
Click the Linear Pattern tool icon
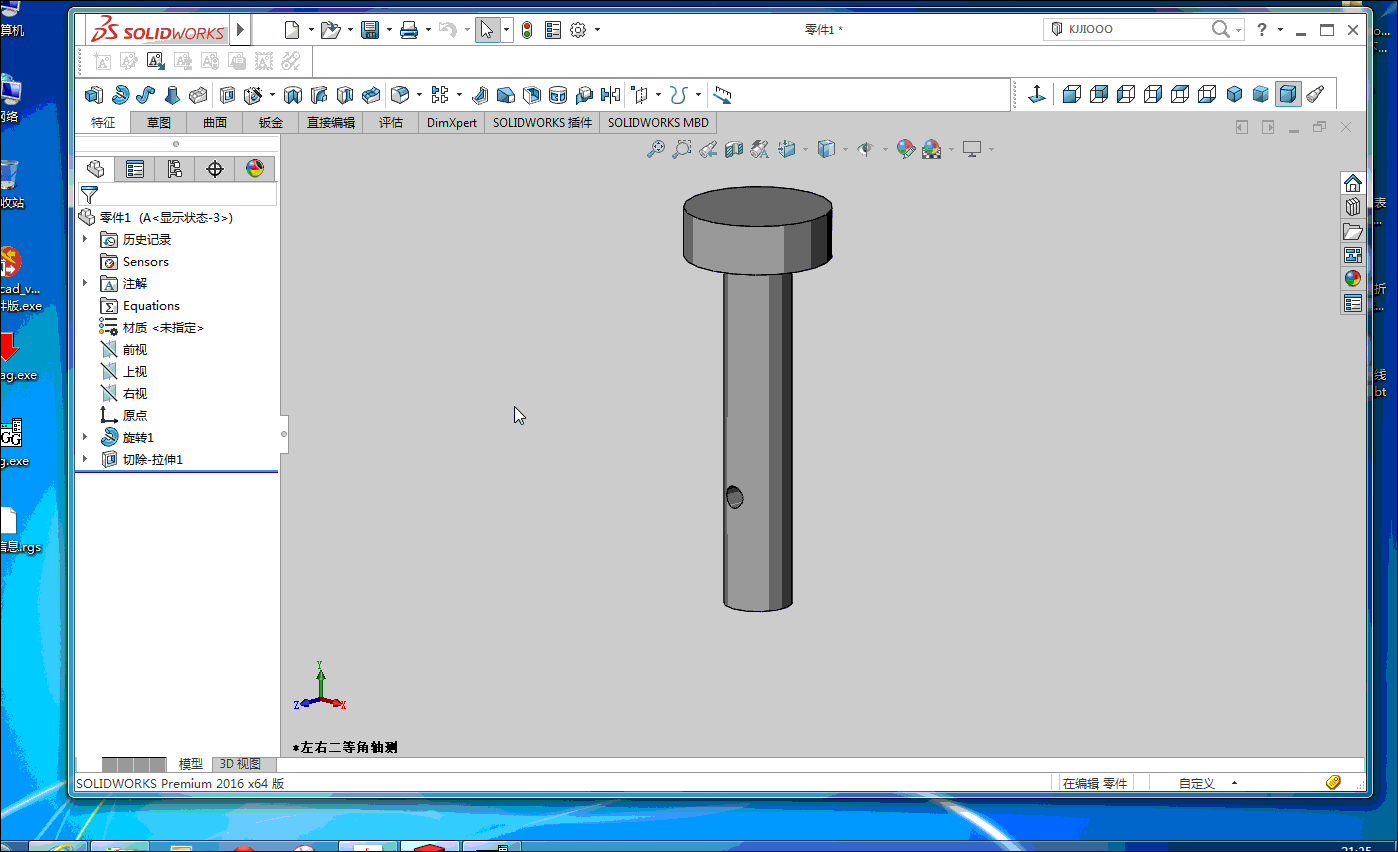439,95
